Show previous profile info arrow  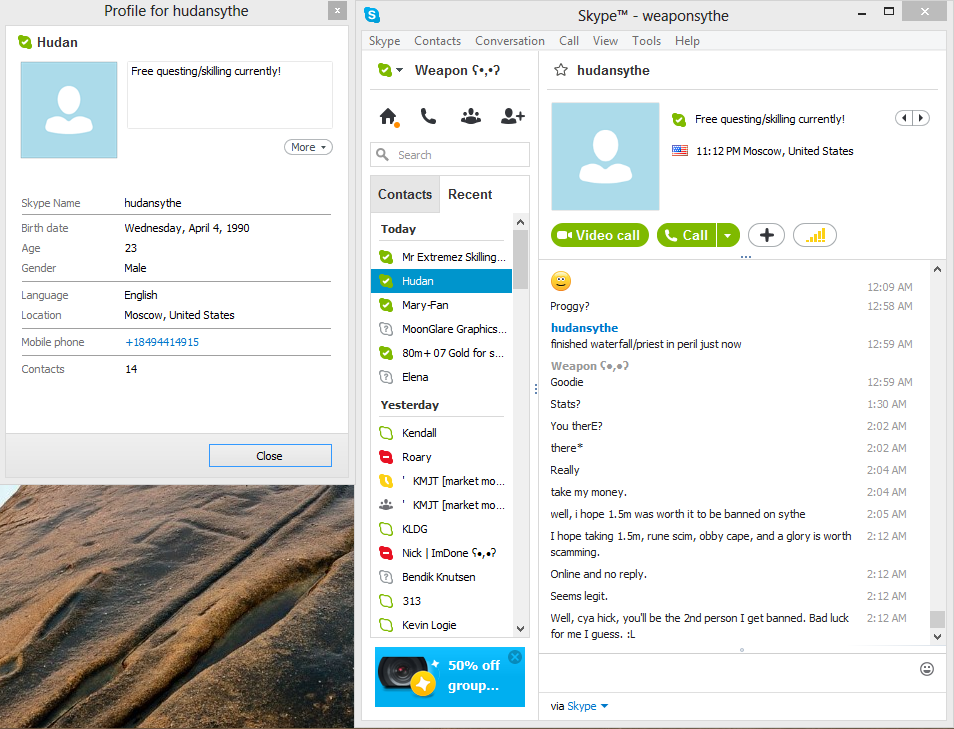pos(904,118)
